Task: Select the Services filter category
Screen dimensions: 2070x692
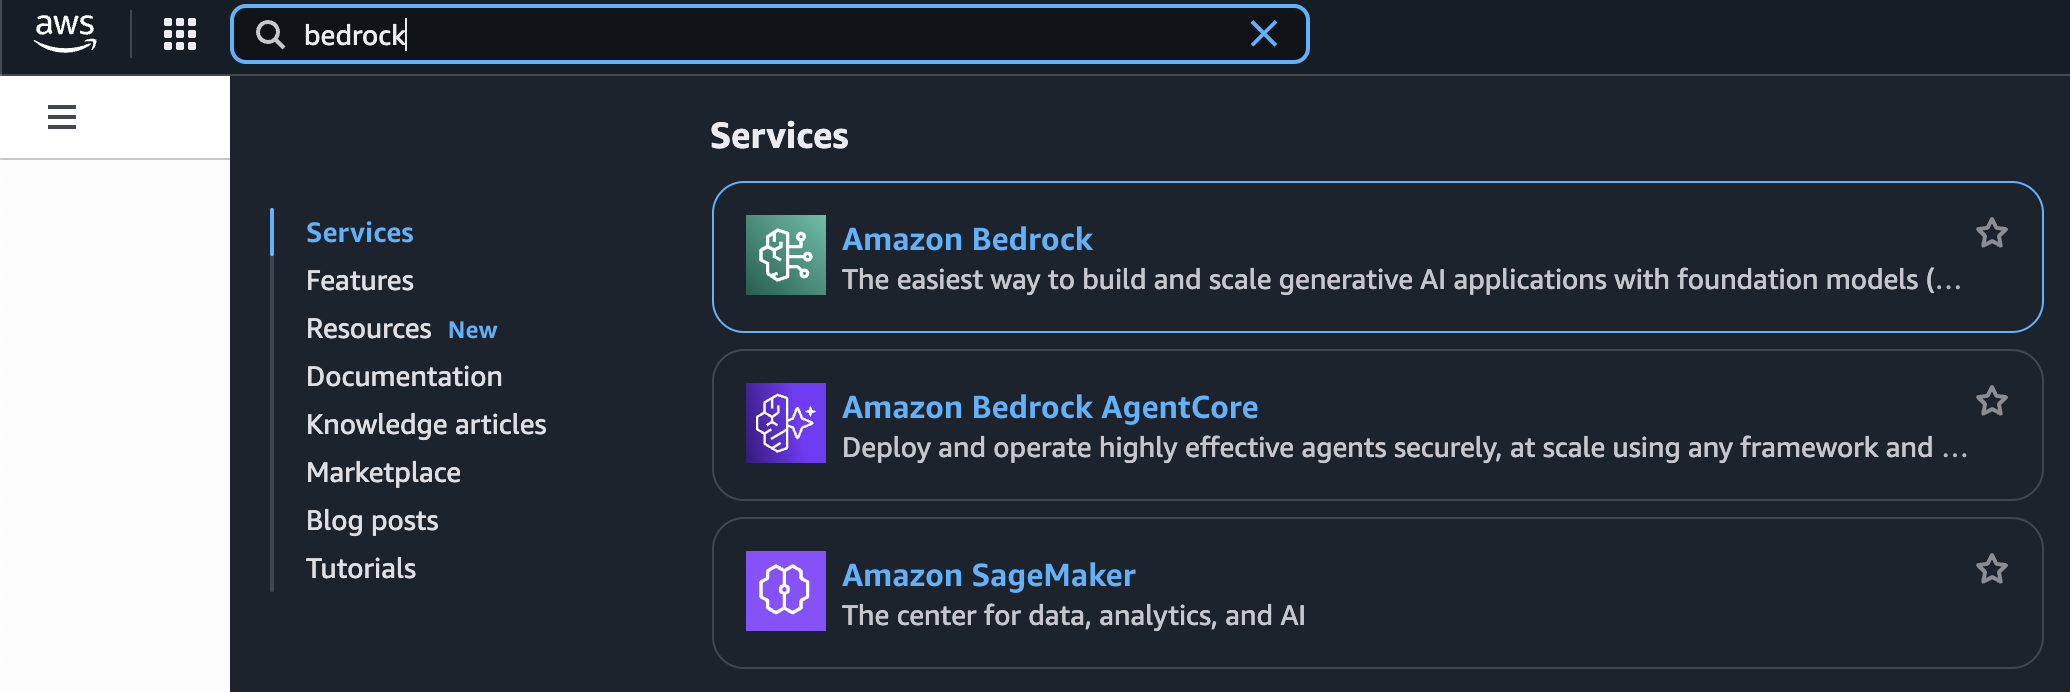Action: (x=359, y=231)
